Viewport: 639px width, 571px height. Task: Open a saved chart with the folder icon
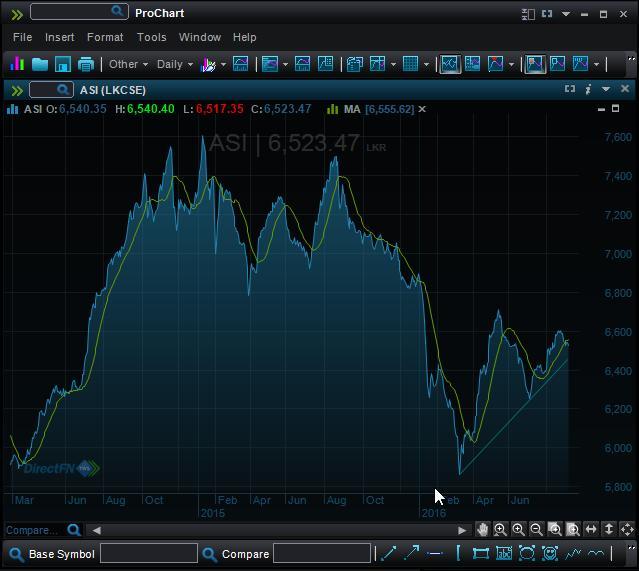point(40,64)
